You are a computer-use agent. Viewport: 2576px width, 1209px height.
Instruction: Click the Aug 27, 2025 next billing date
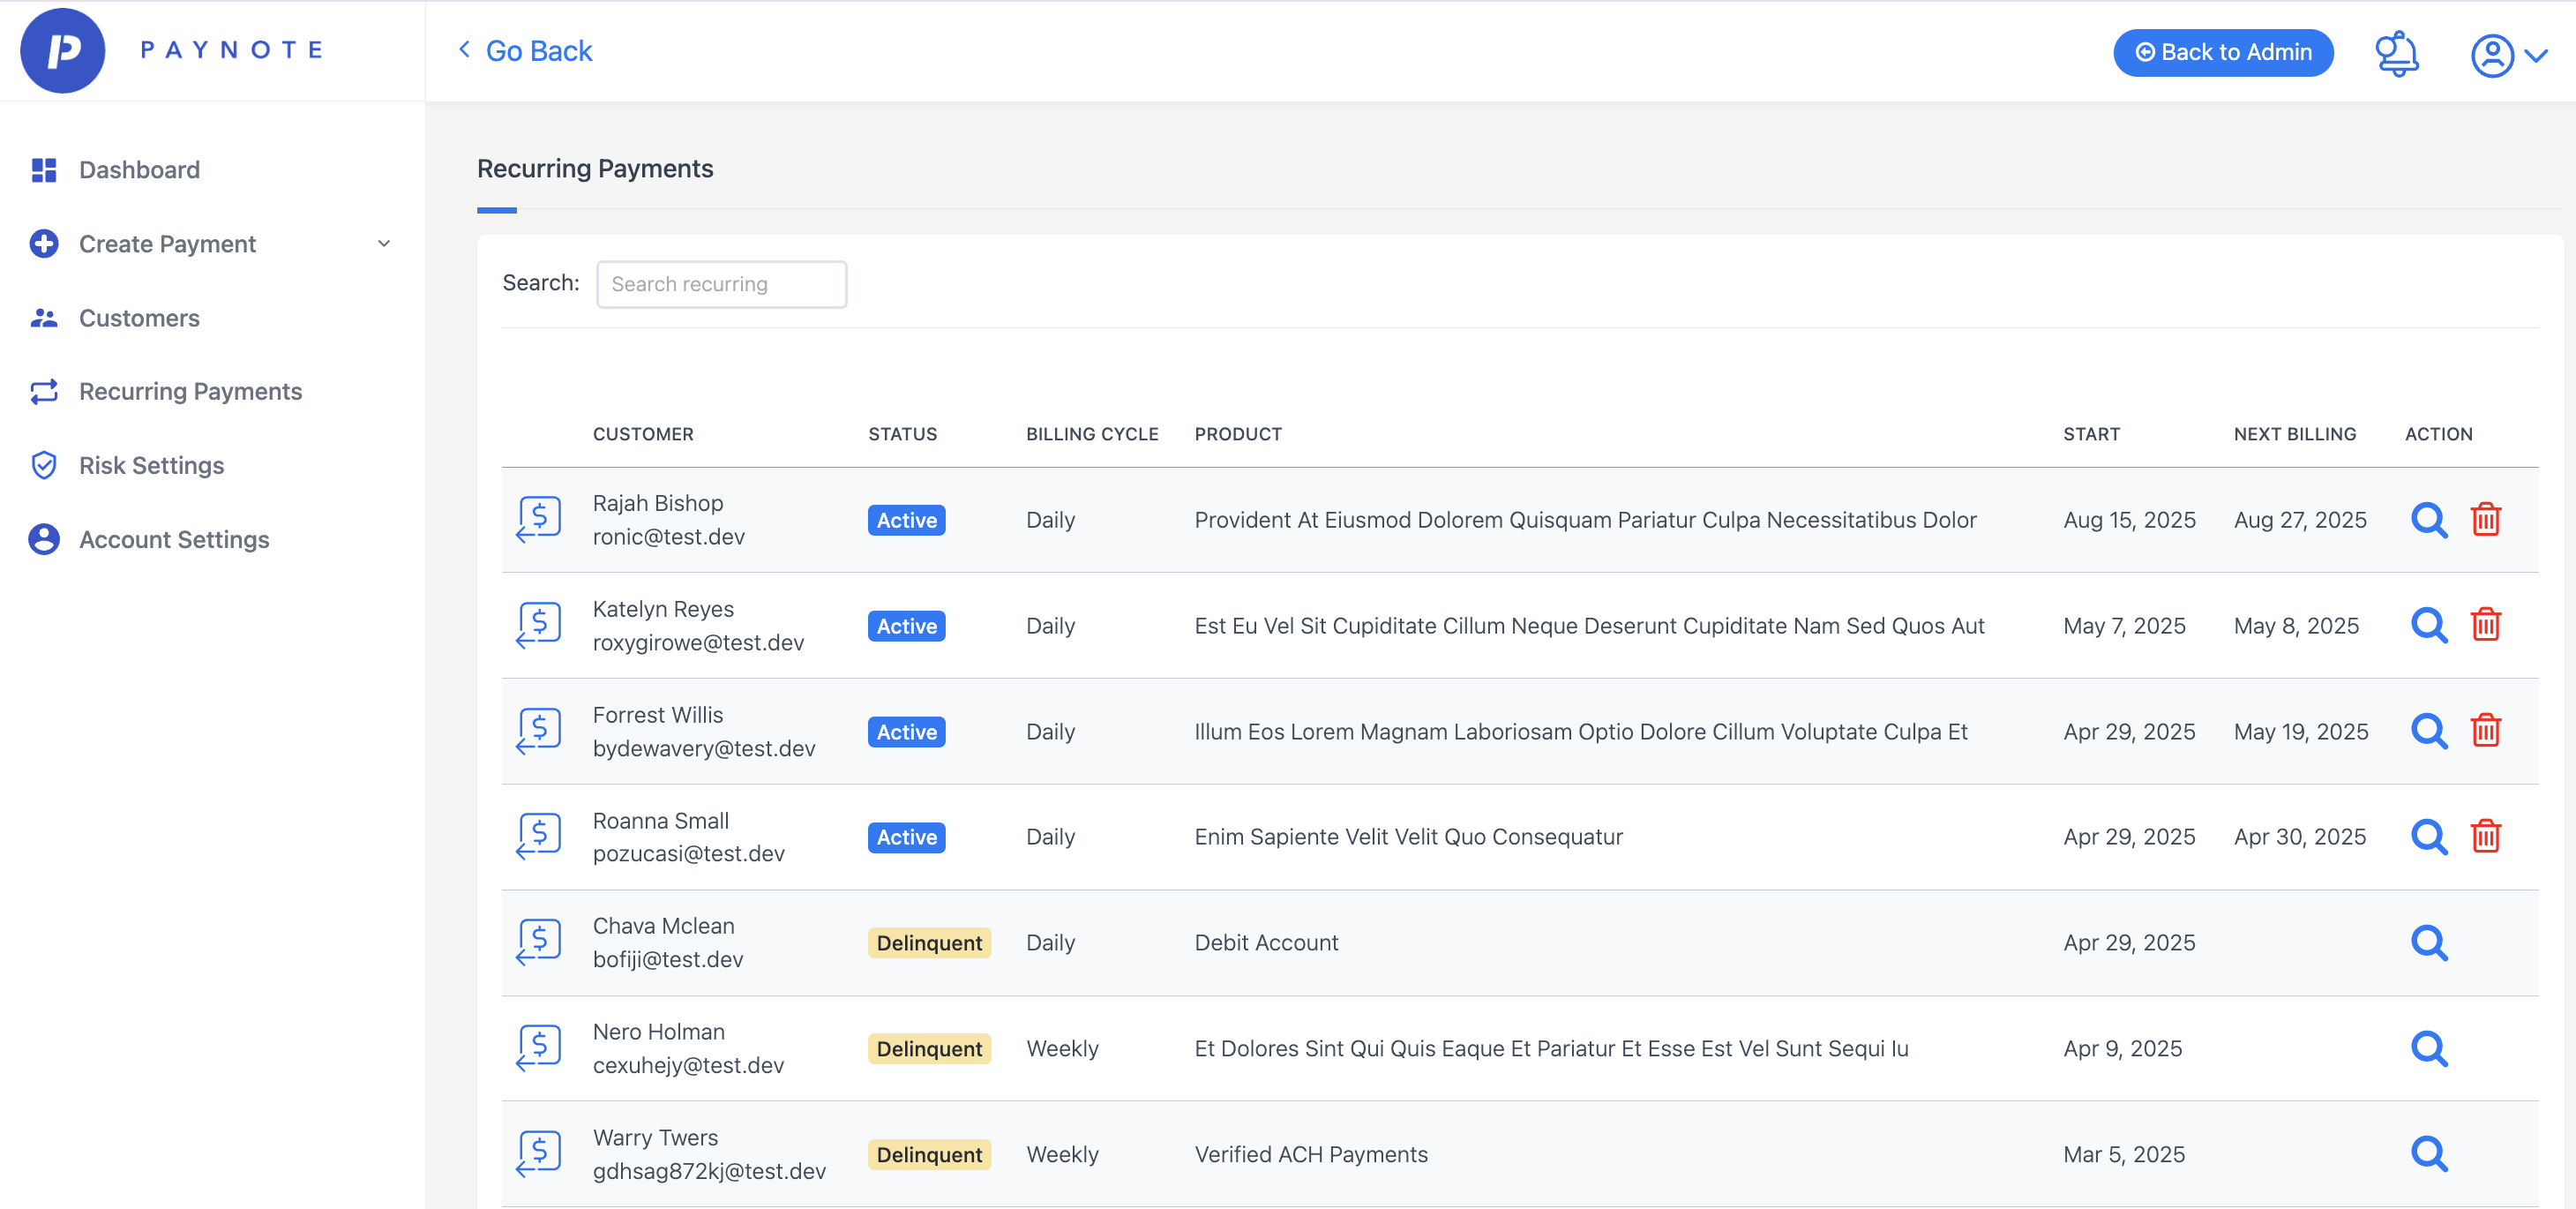tap(2300, 520)
